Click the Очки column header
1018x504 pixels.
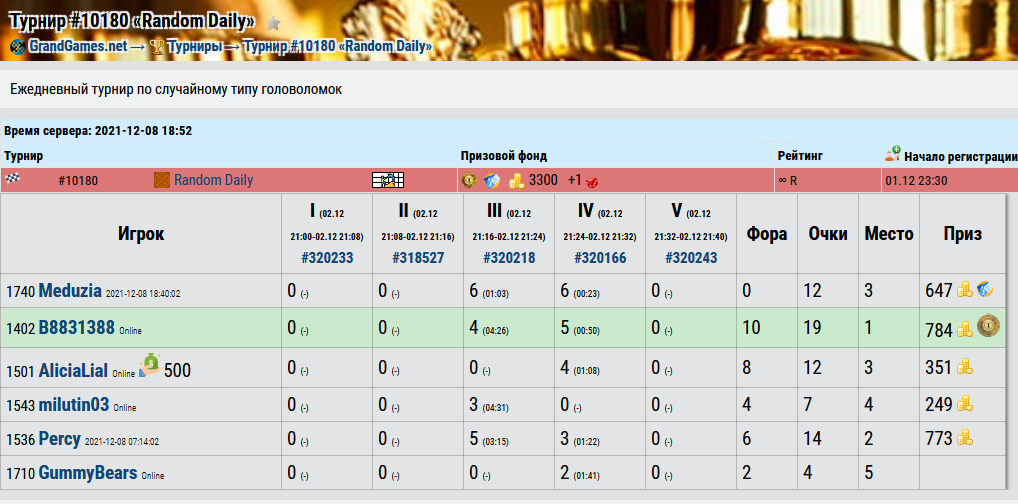[827, 234]
